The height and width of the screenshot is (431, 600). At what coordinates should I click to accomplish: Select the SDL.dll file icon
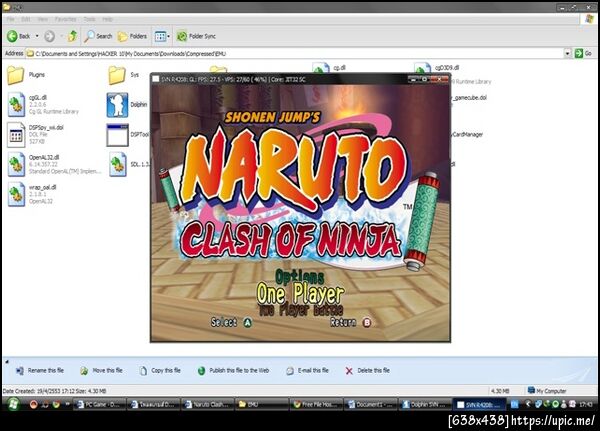click(117, 165)
